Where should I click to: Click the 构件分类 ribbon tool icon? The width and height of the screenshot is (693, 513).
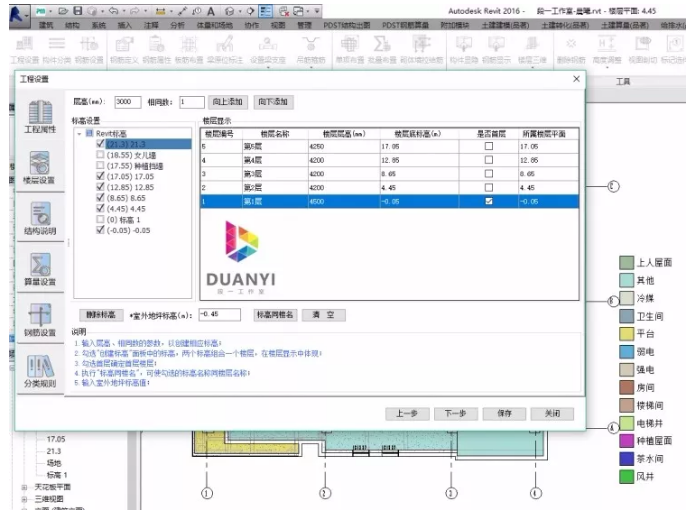57,44
